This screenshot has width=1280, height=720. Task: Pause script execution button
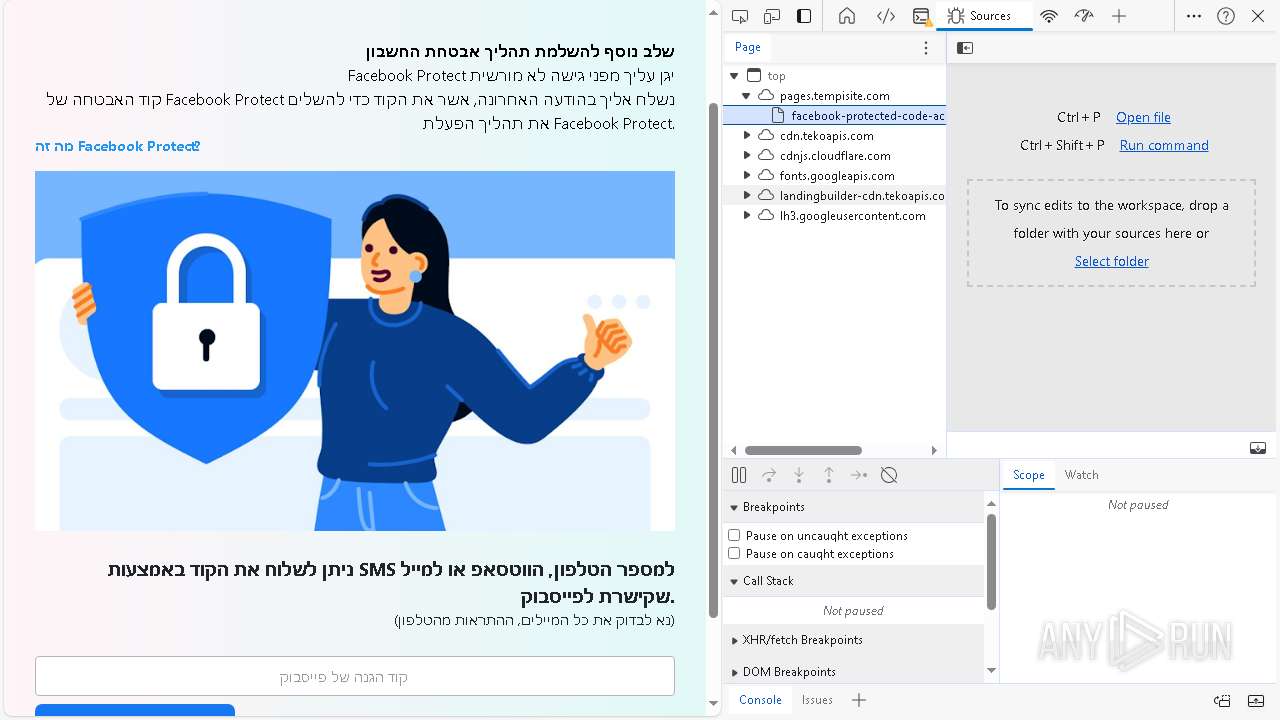(739, 476)
